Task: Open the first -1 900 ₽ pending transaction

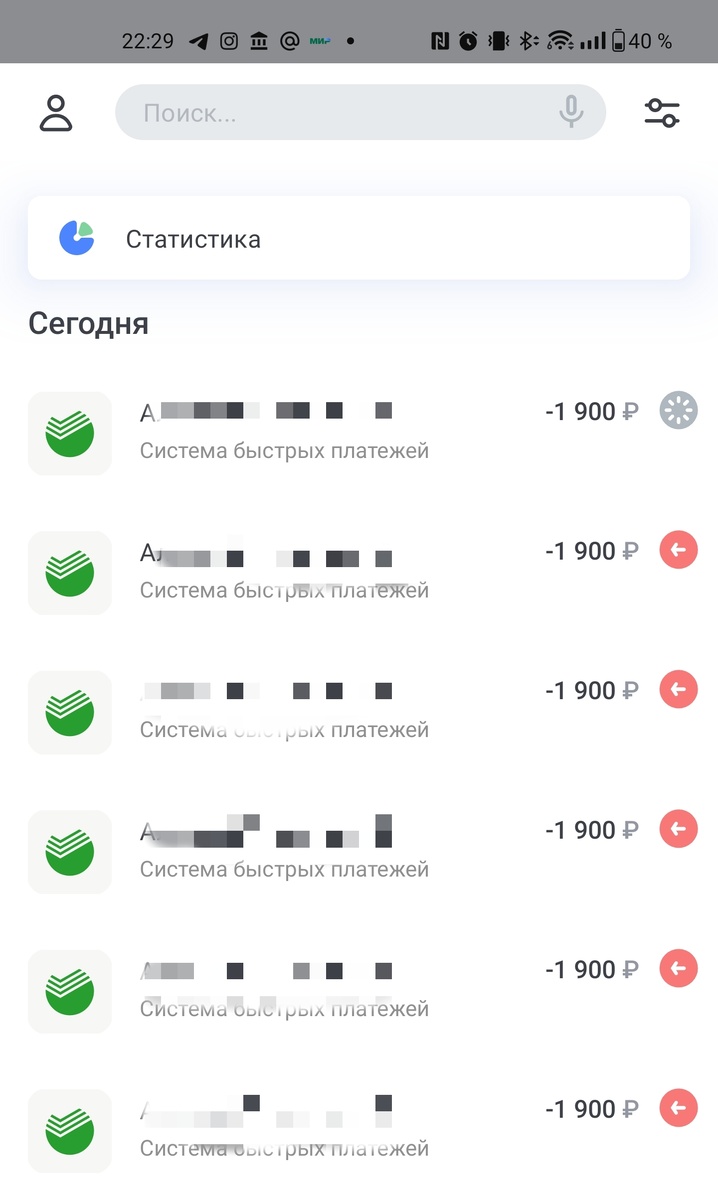Action: pos(359,433)
